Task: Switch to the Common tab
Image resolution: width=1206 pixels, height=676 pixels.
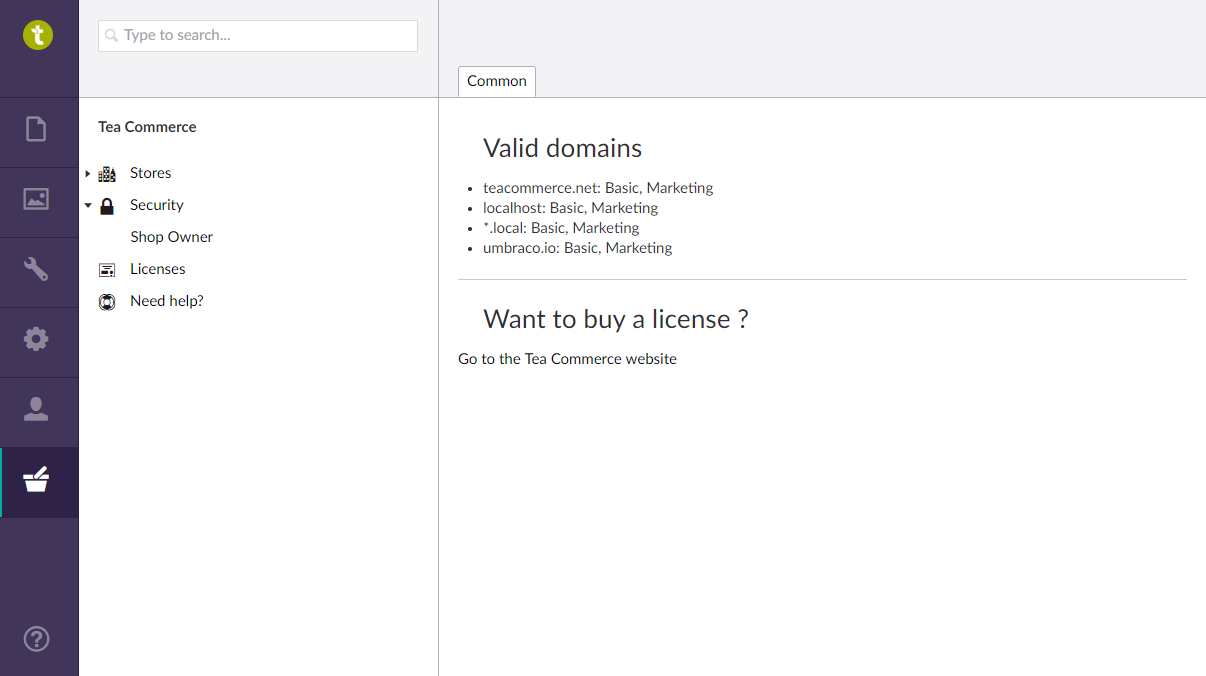Action: tap(497, 81)
